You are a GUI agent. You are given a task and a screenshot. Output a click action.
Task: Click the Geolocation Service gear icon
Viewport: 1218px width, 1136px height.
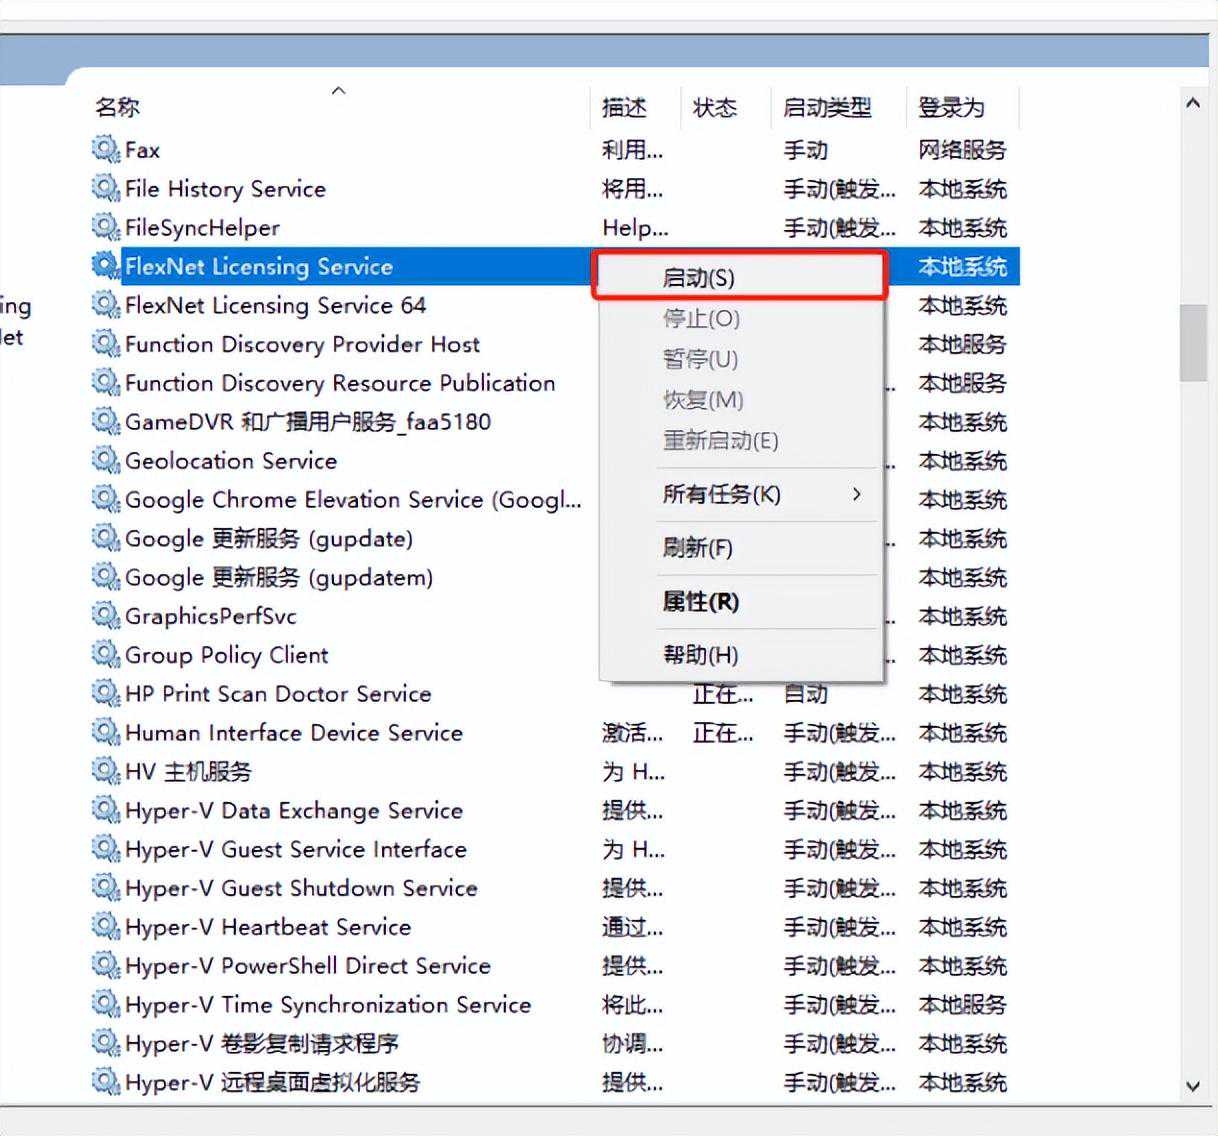pos(105,460)
